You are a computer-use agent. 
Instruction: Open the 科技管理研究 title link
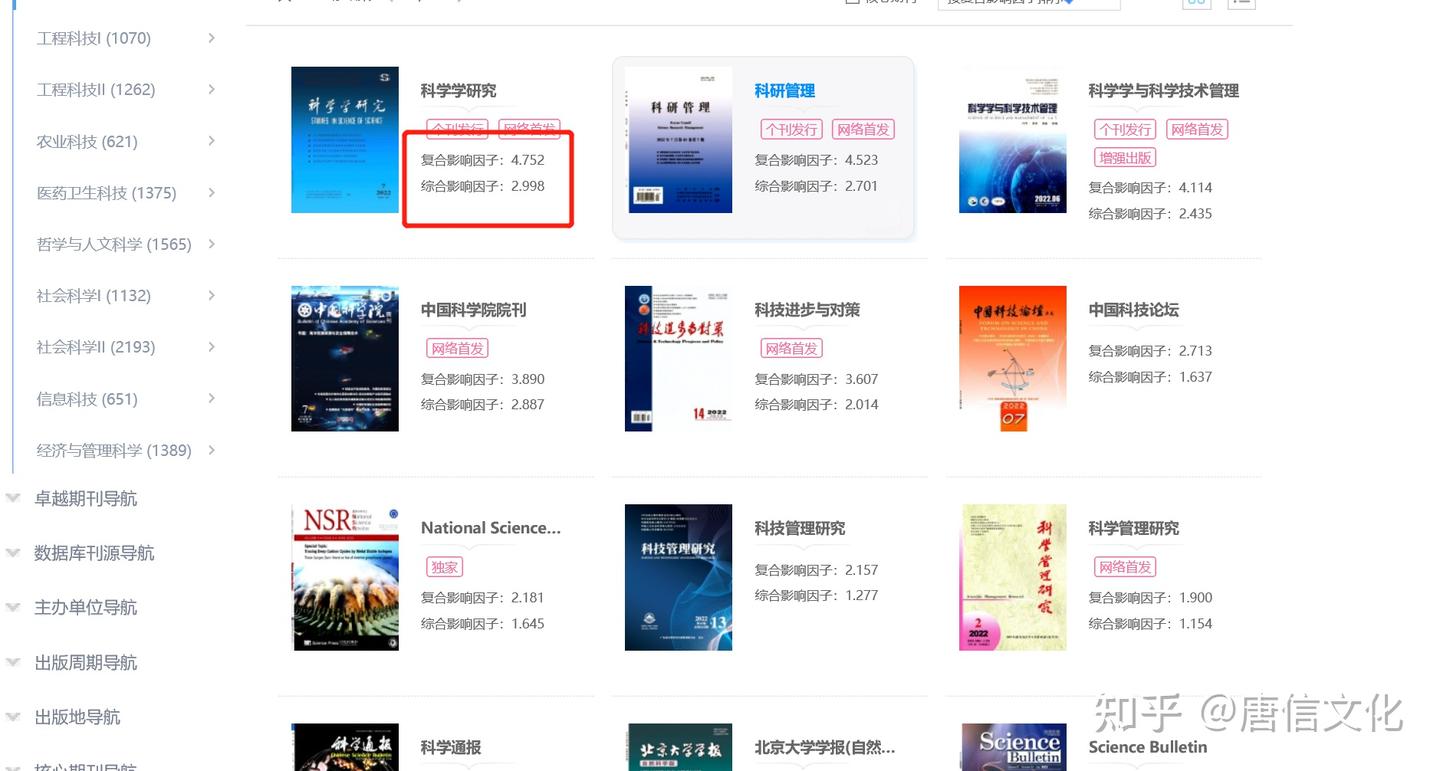[800, 528]
